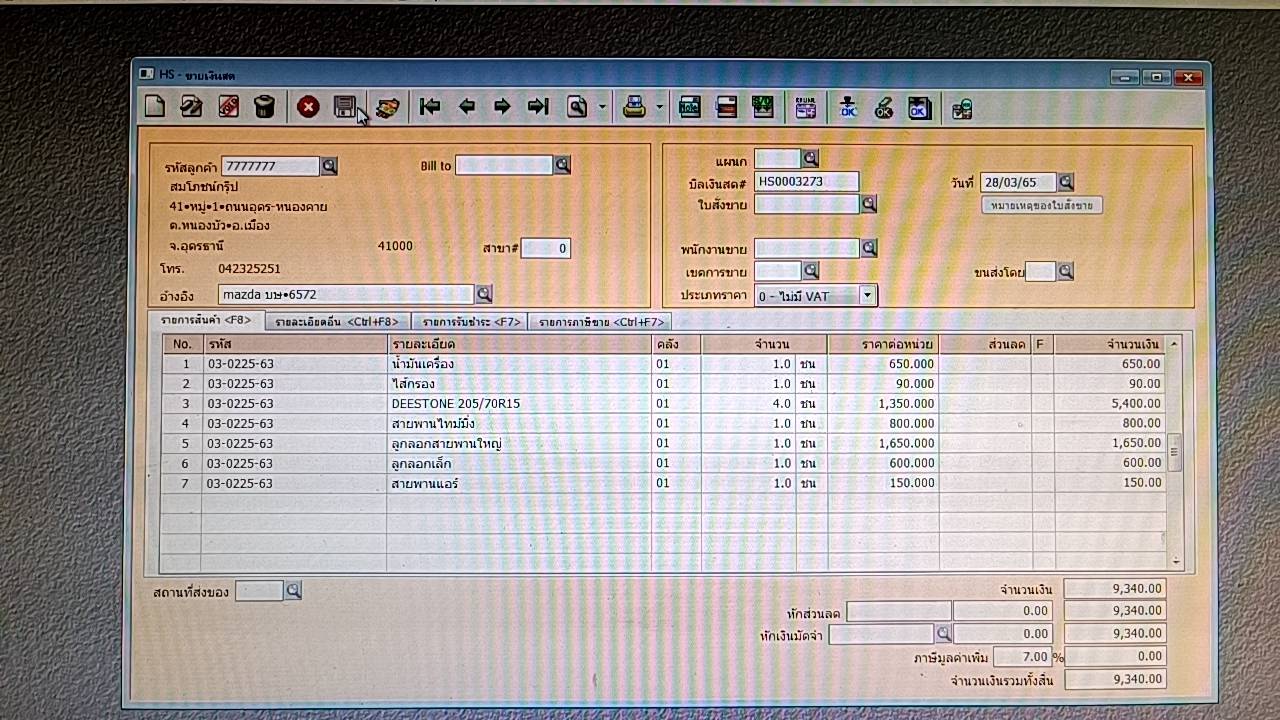Expand the search icon dropdown arrow

602,107
